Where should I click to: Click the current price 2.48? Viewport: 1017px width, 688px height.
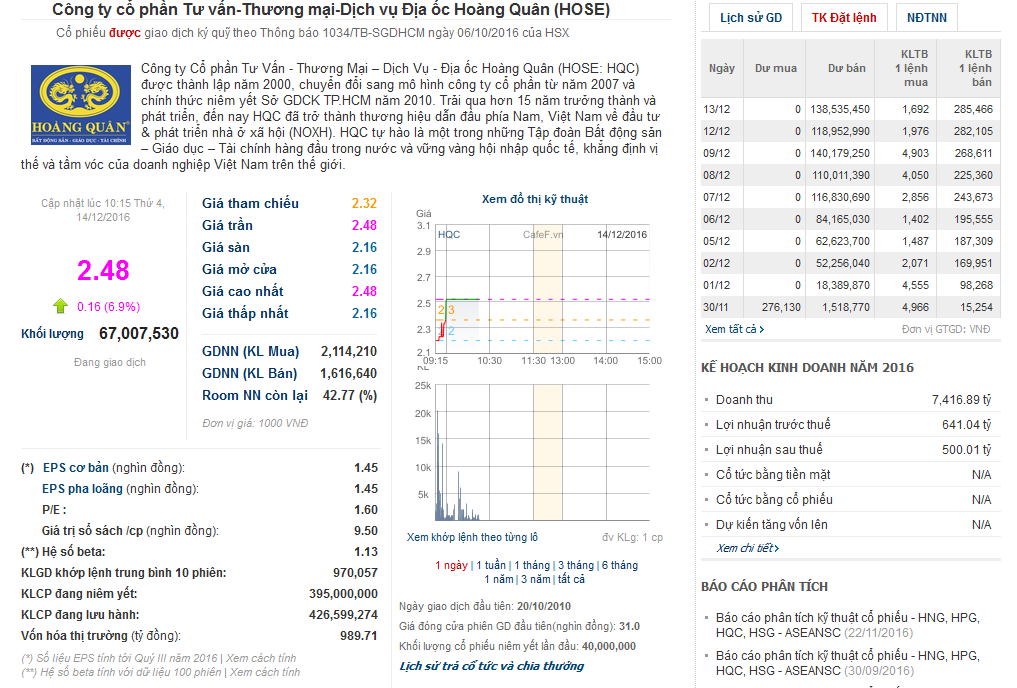tap(103, 270)
